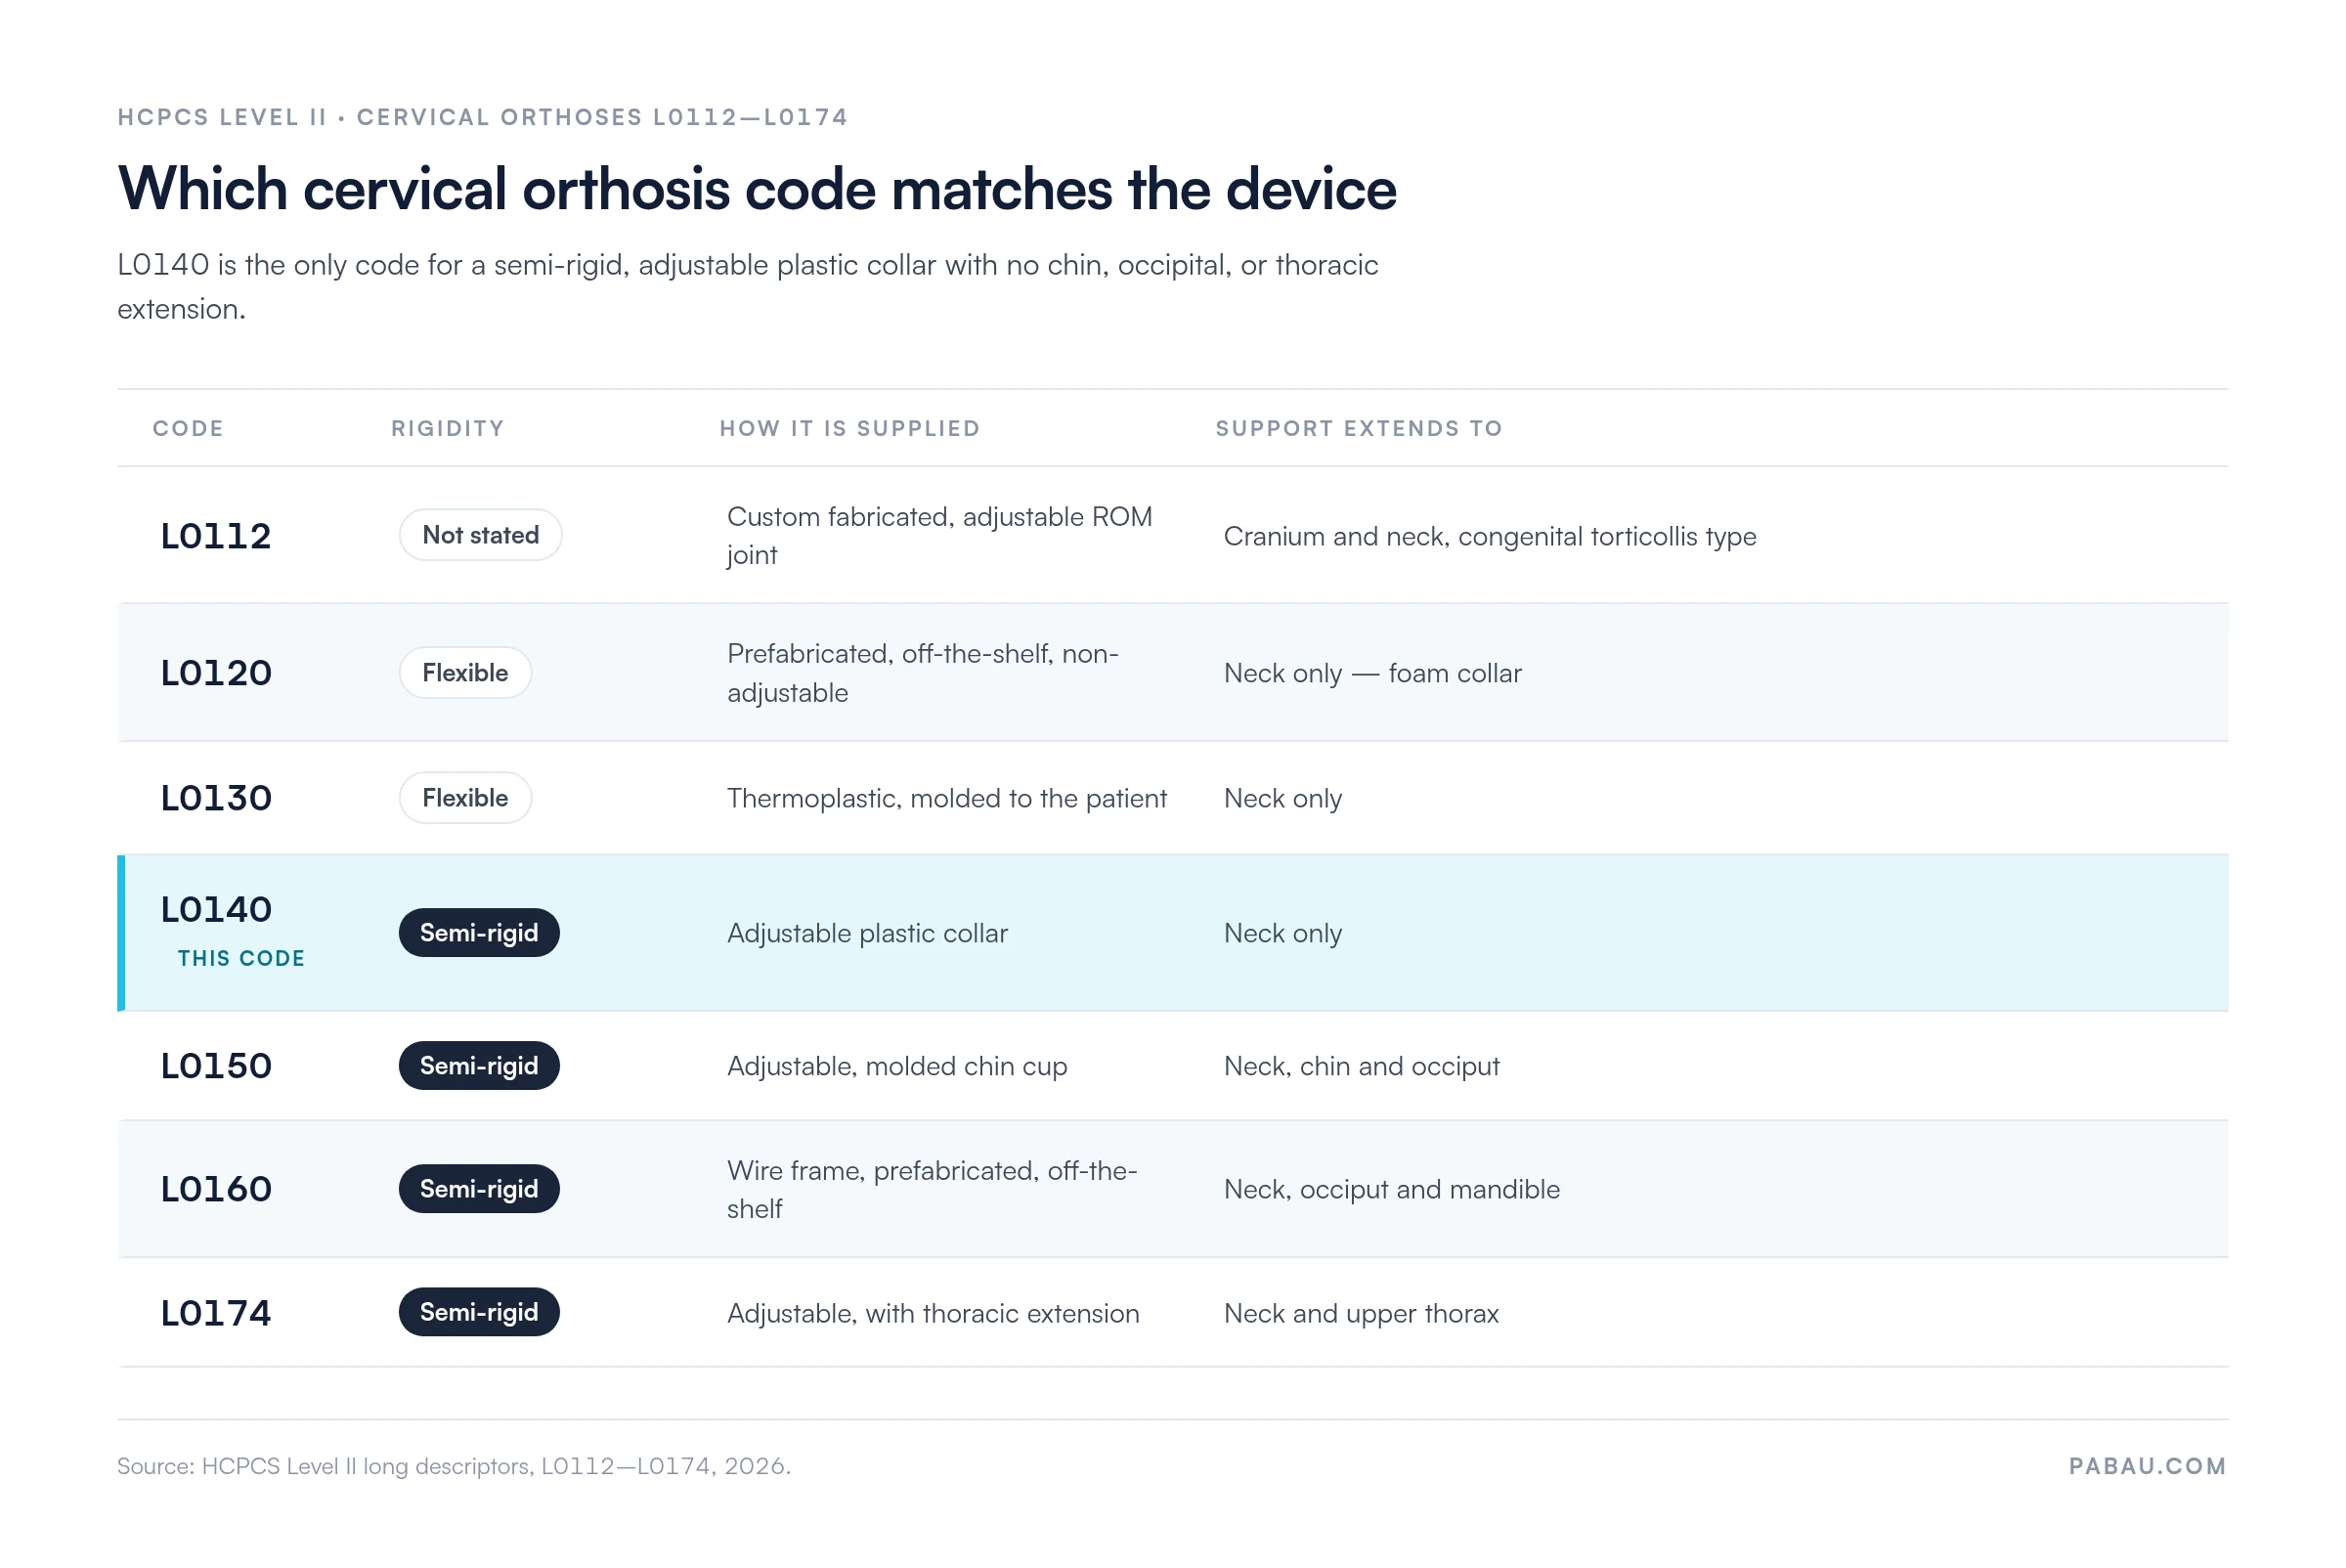Select the THIS CODE label
Image resolution: width=2346 pixels, height=1568 pixels.
[241, 958]
